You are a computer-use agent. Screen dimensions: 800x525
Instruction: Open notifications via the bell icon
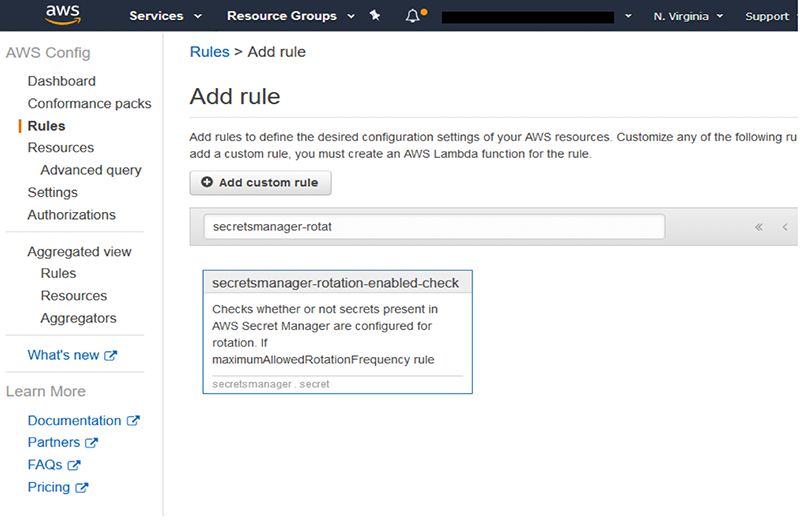click(x=413, y=16)
